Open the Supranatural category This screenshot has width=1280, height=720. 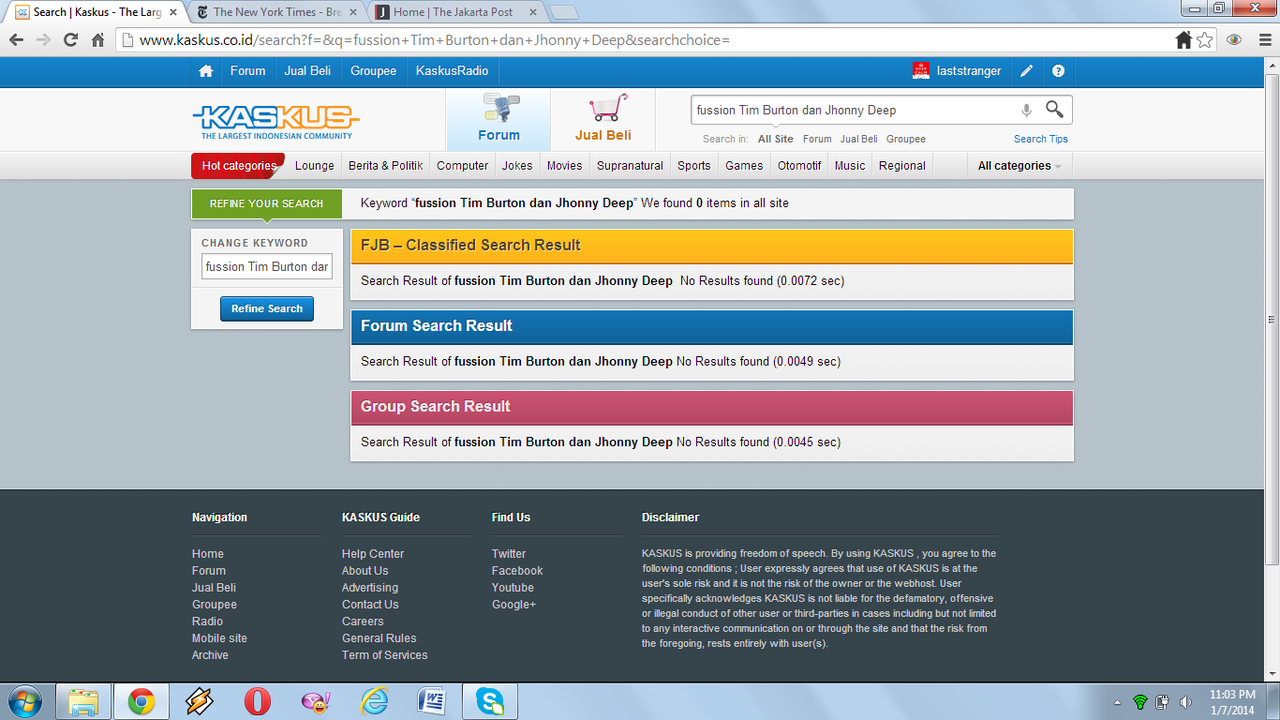[630, 166]
